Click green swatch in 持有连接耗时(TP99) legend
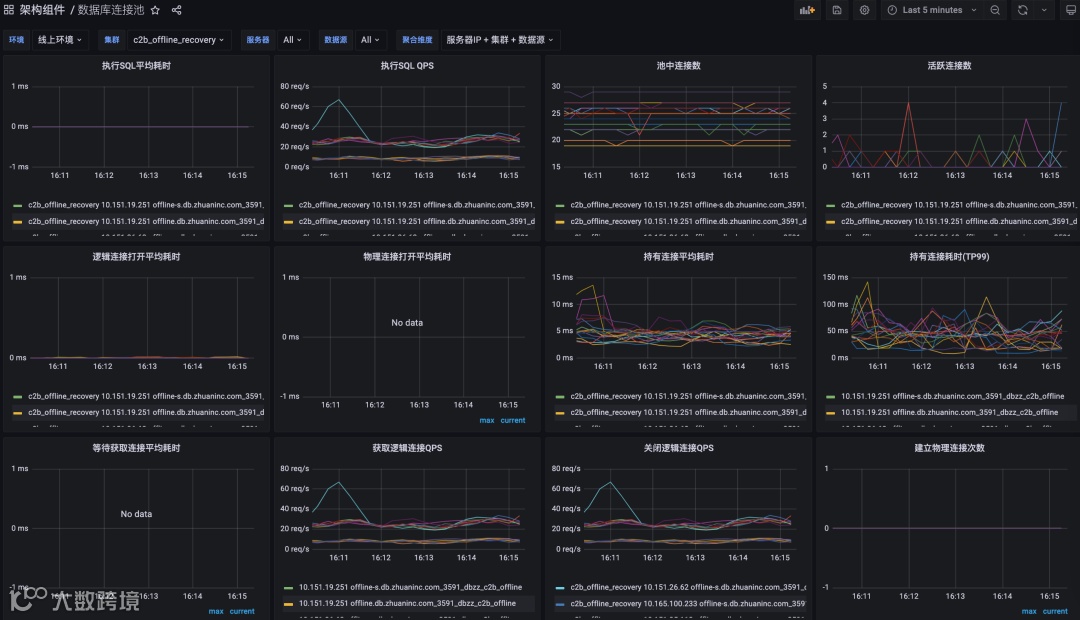 (x=831, y=397)
